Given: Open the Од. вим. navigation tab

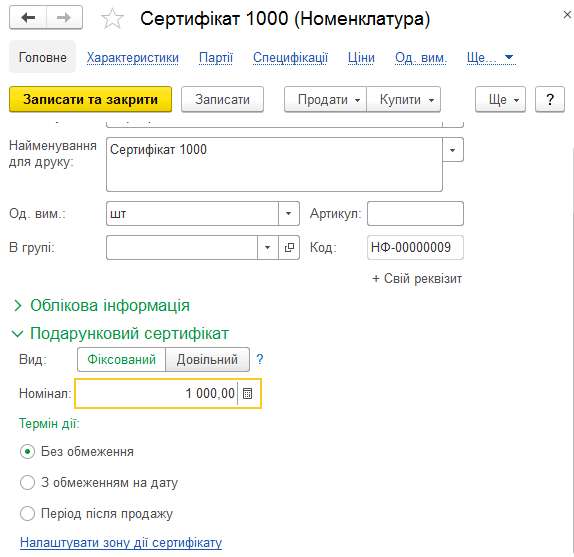Looking at the screenshot, I should 421,57.
